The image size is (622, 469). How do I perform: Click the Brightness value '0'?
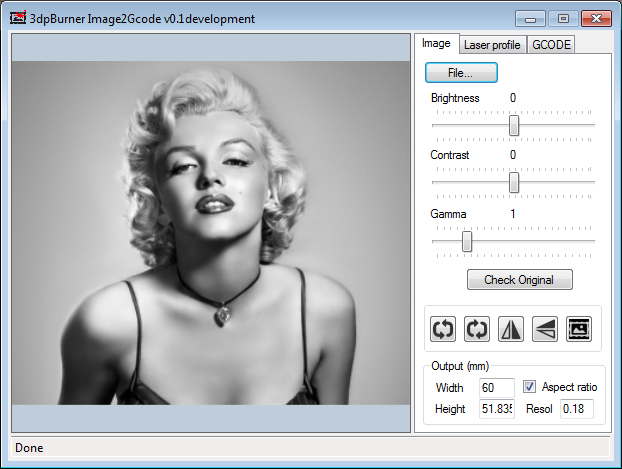(x=513, y=98)
